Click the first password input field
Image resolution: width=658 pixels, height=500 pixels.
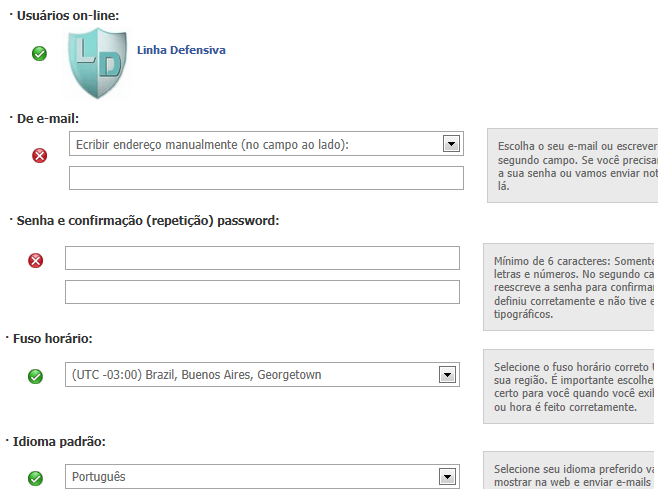(262, 258)
